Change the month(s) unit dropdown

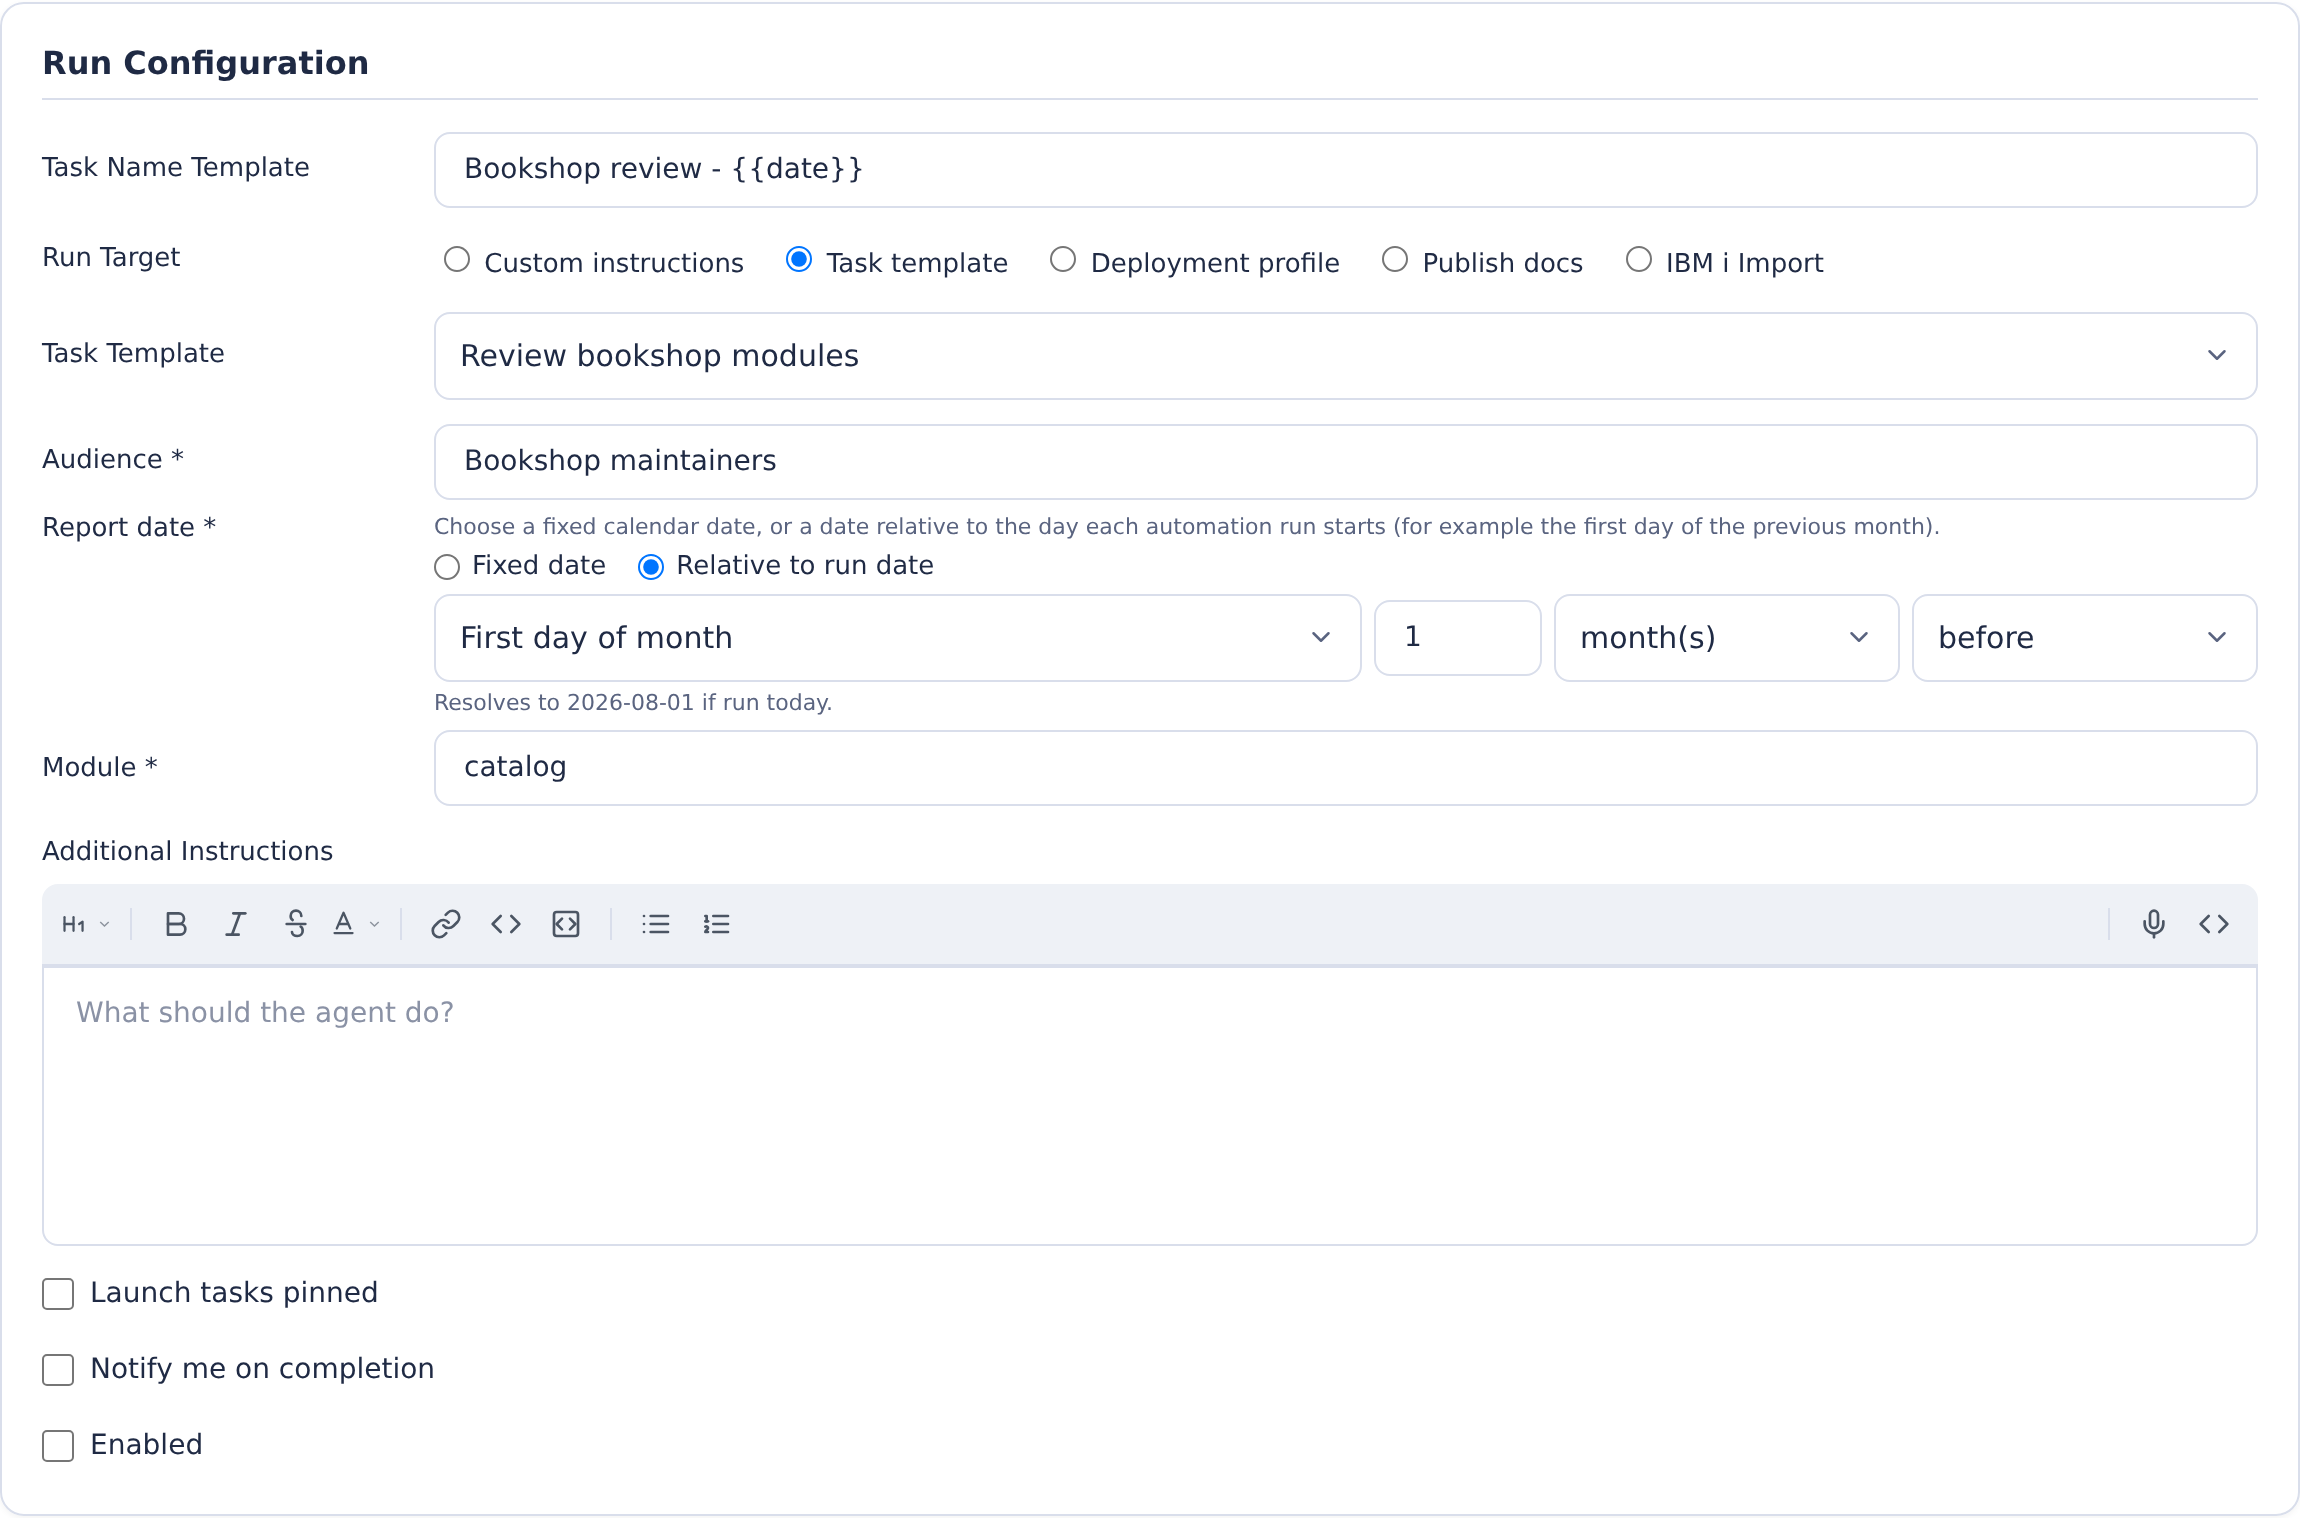pyautogui.click(x=1726, y=638)
